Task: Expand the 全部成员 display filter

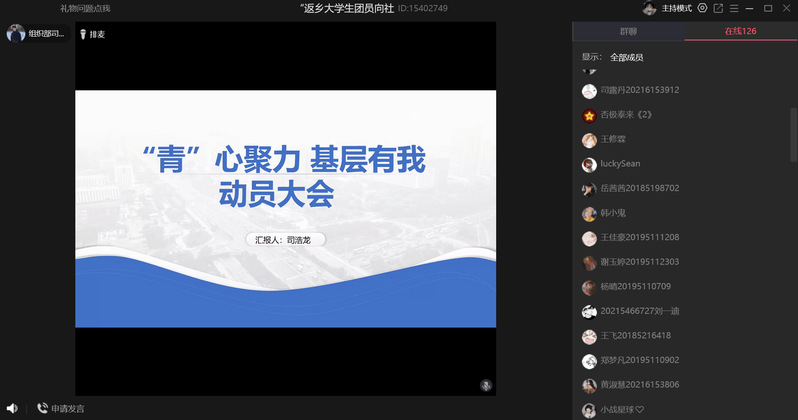Action: [626, 57]
